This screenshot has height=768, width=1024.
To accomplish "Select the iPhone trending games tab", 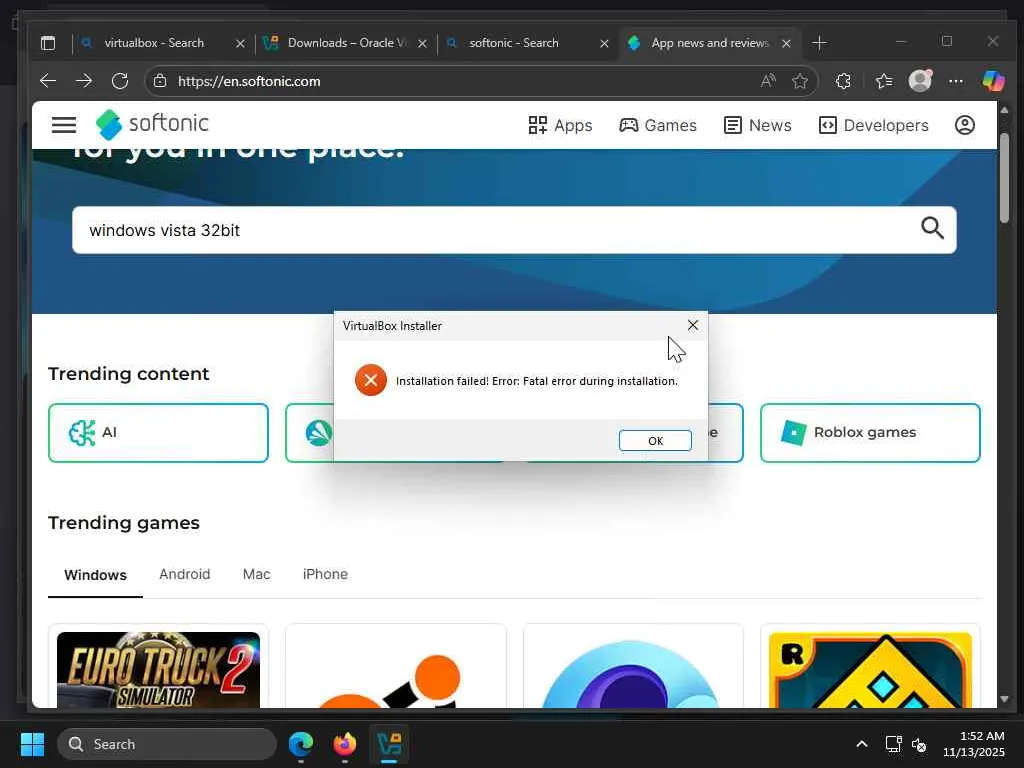I will point(325,574).
